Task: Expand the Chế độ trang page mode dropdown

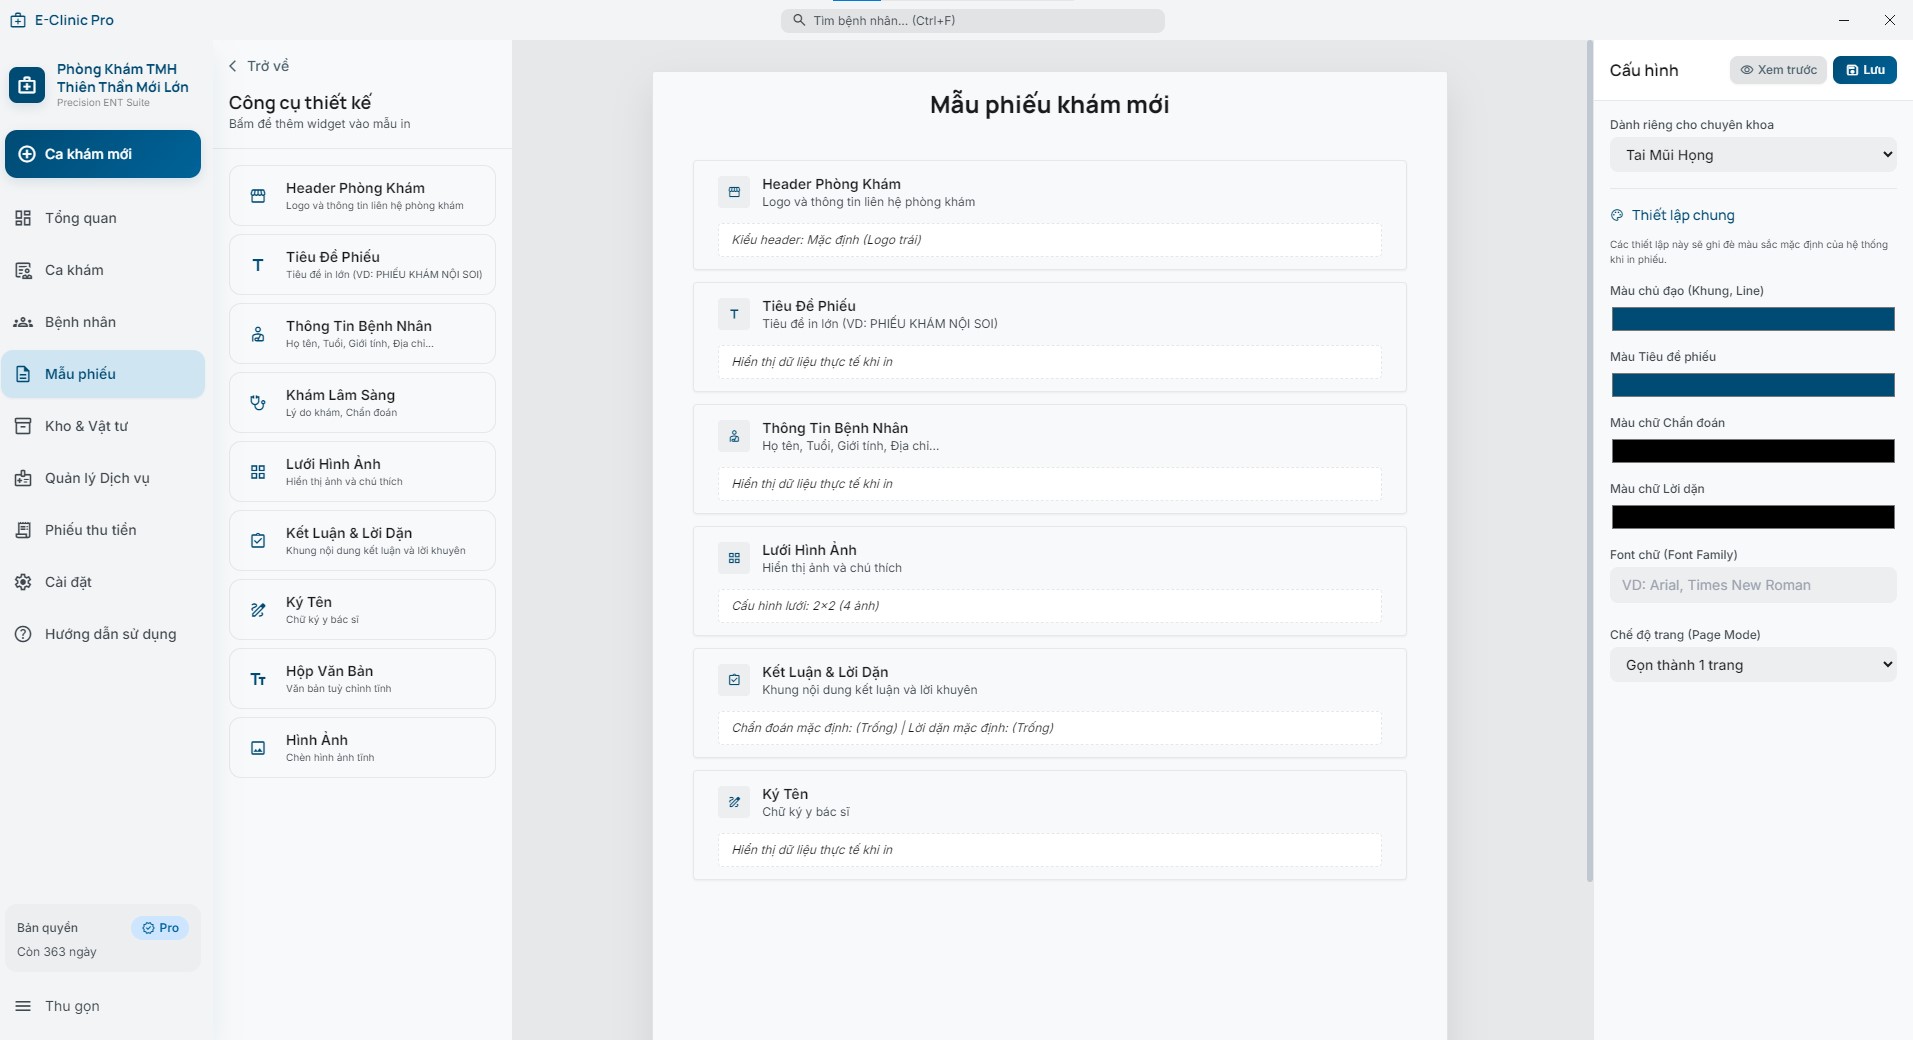Action: (1753, 665)
